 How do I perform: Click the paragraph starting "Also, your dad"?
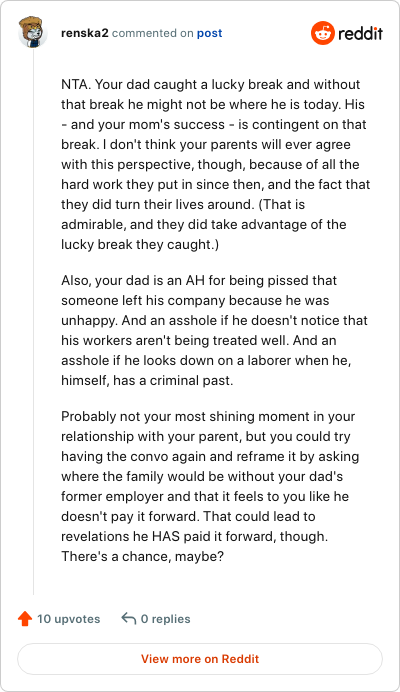(215, 331)
